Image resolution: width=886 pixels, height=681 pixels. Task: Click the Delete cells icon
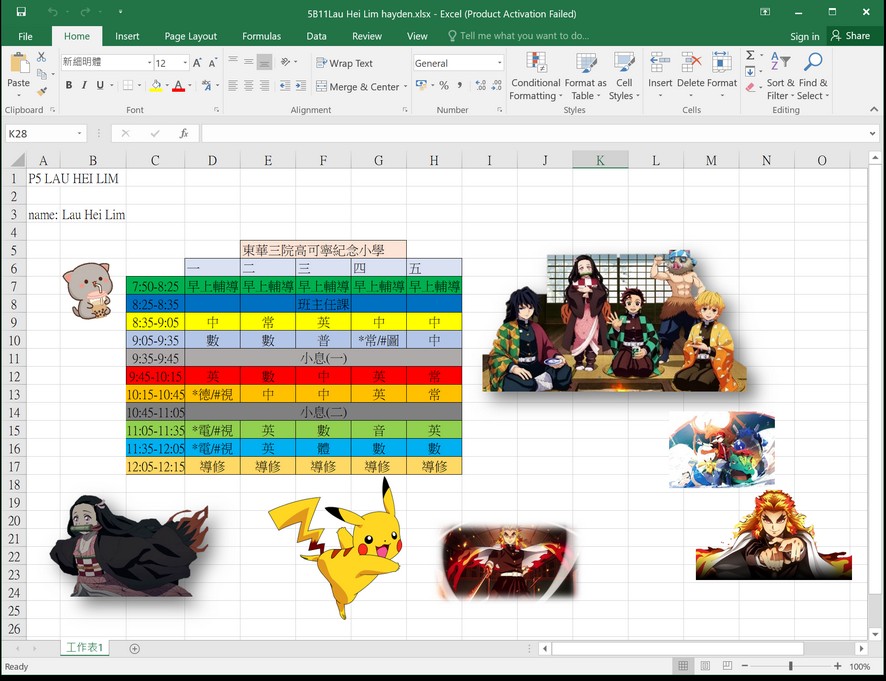pyautogui.click(x=691, y=62)
